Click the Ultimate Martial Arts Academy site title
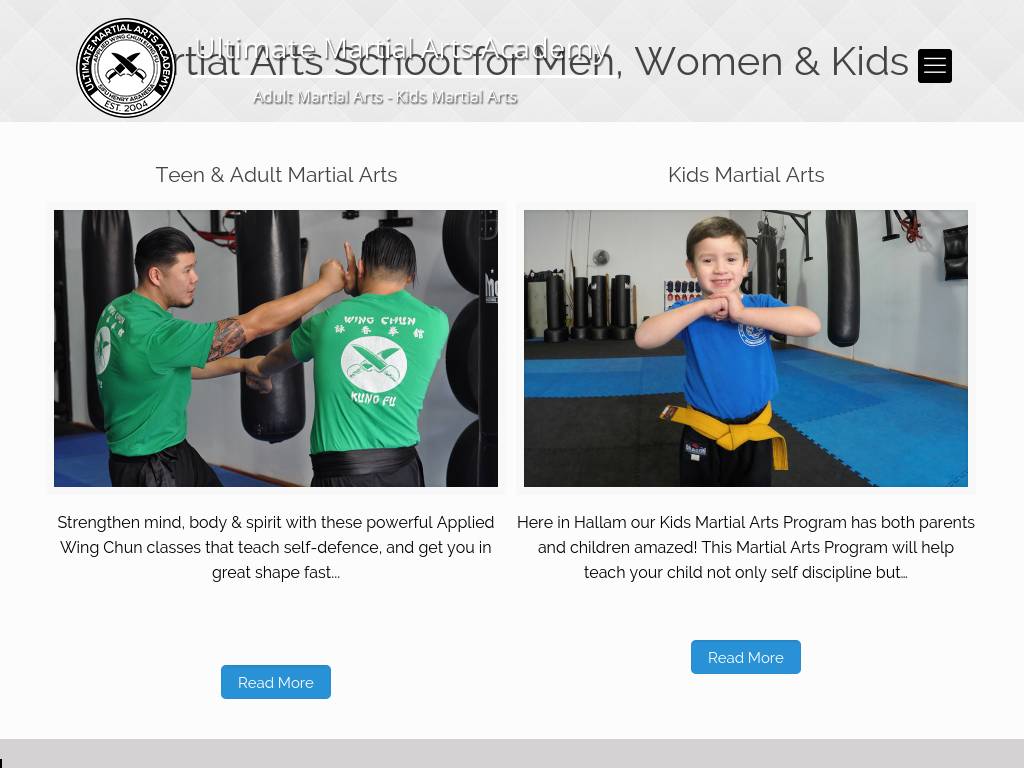 tap(403, 50)
